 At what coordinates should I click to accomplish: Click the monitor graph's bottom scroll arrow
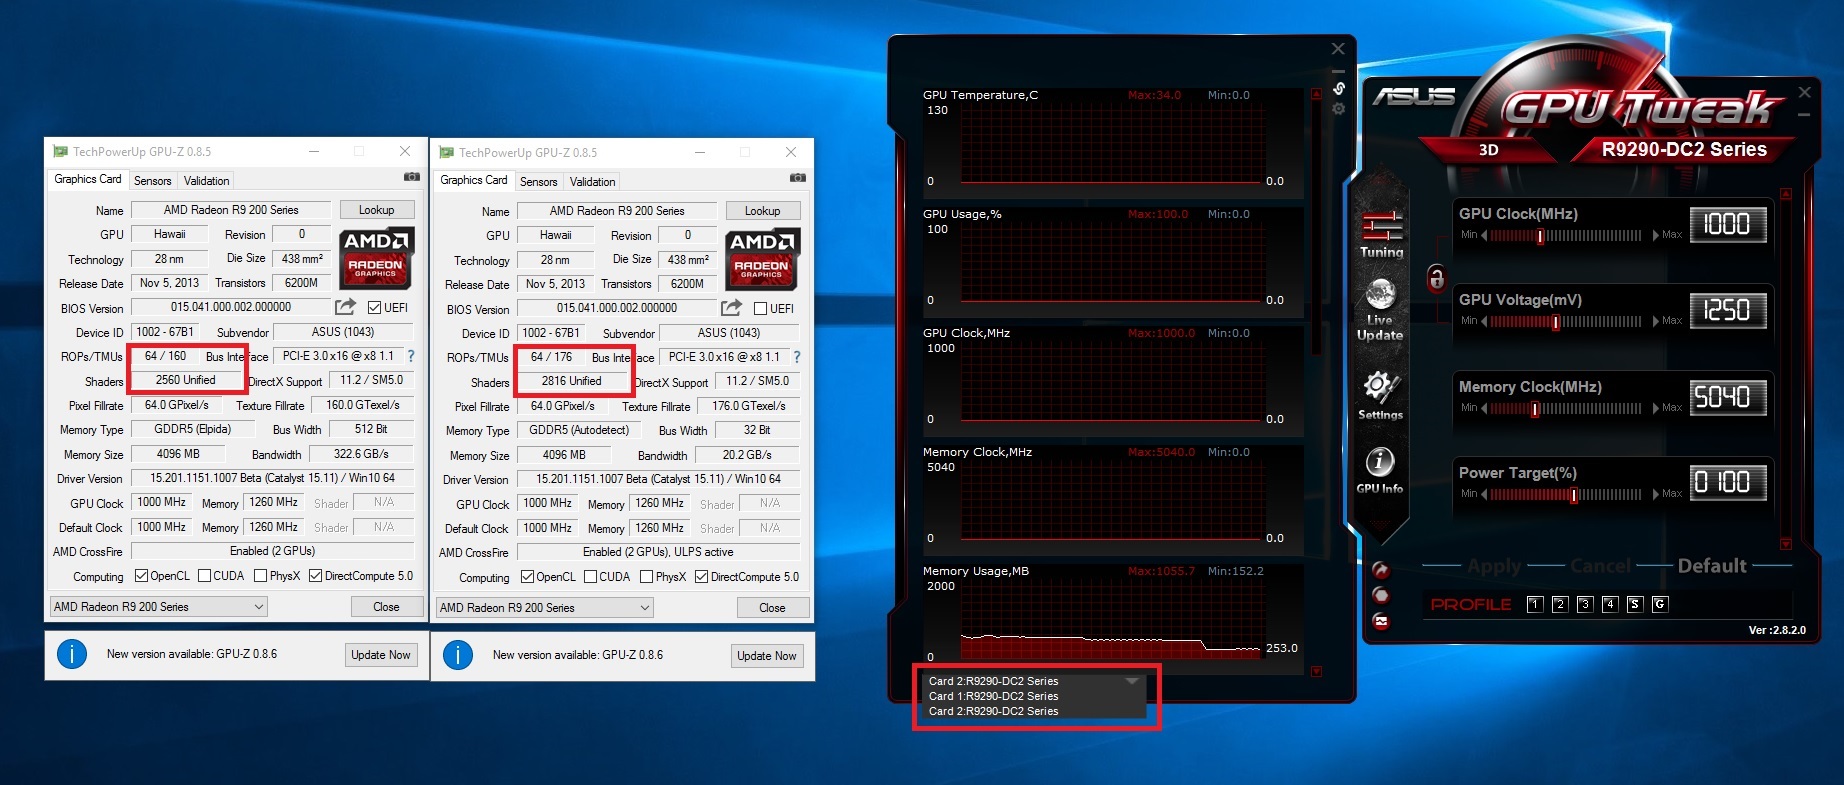coord(1316,672)
